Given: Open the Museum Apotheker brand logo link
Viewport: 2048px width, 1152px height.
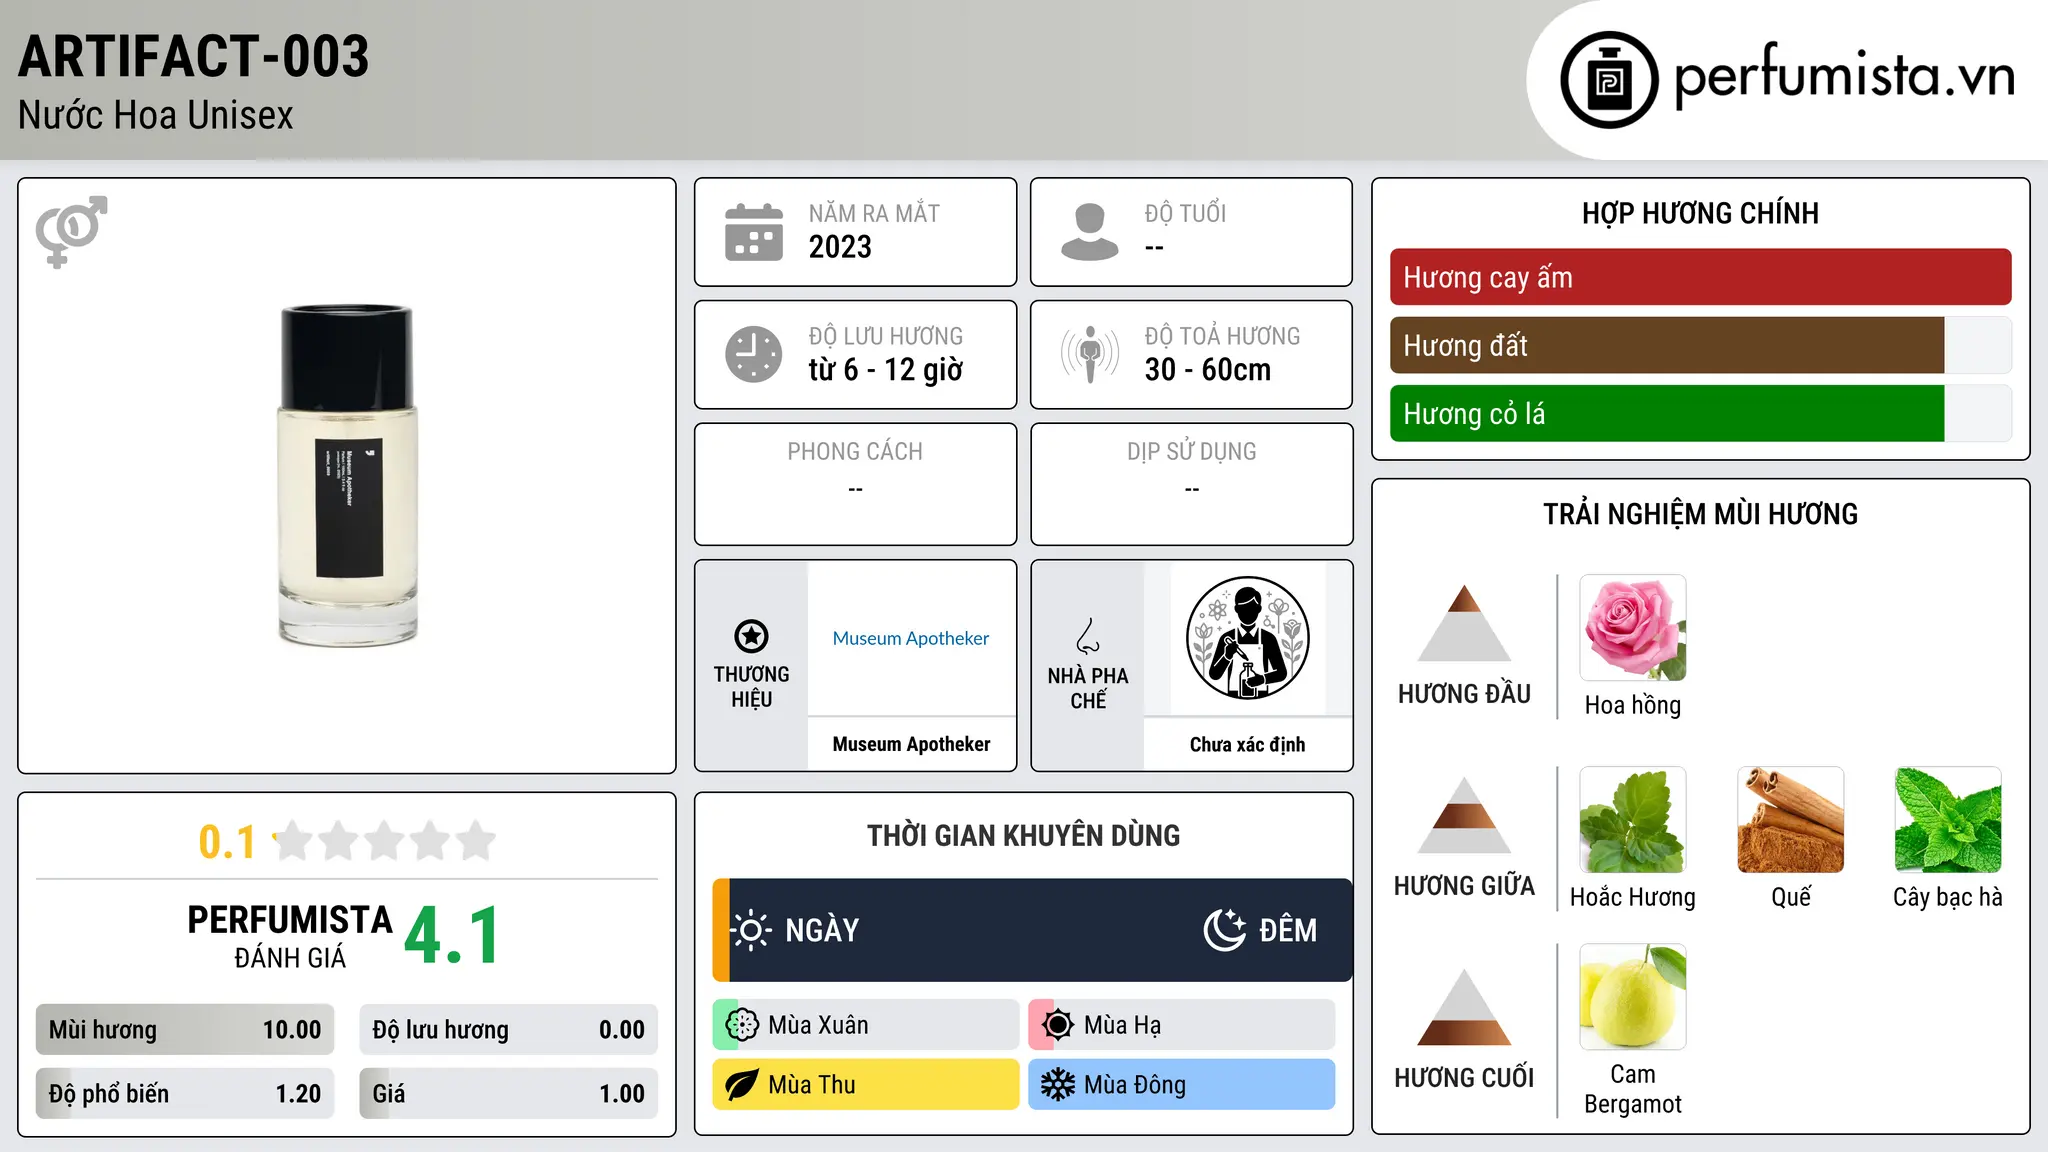Looking at the screenshot, I should pyautogui.click(x=911, y=638).
